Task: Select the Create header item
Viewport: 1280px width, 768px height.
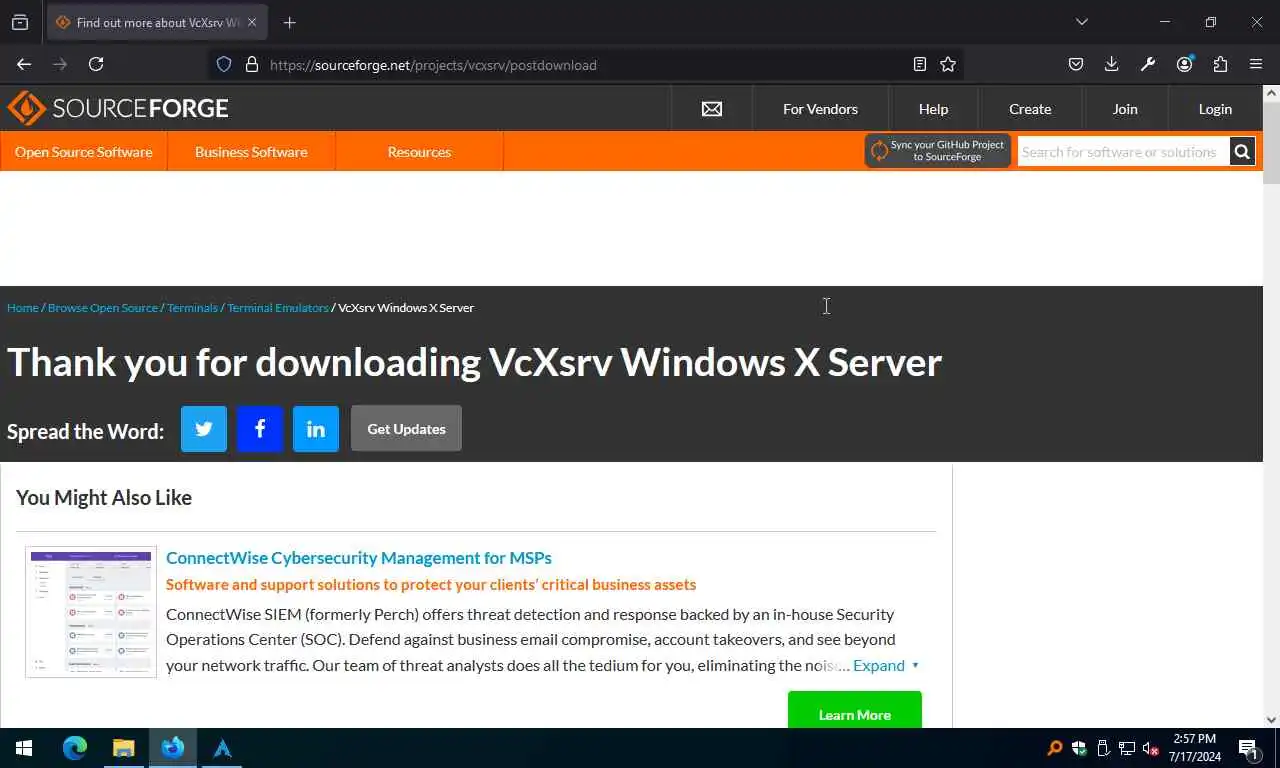Action: click(1030, 109)
